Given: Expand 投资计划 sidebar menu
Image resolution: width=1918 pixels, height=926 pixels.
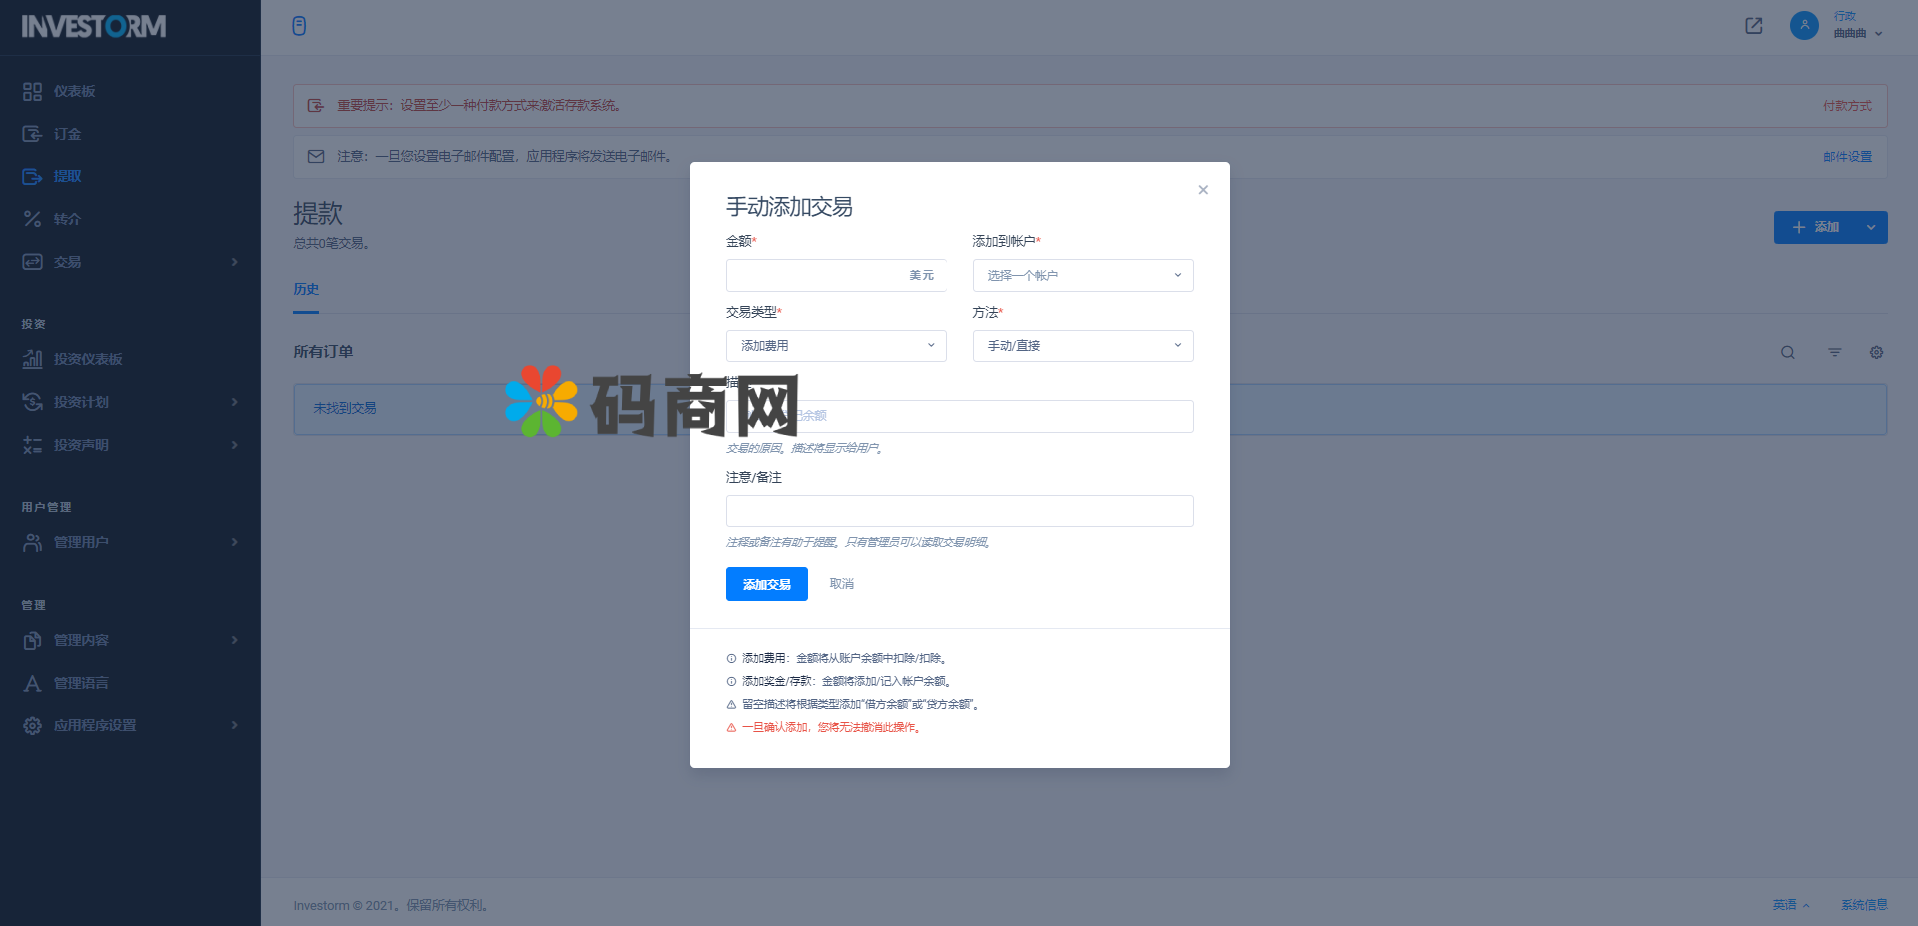Looking at the screenshot, I should pos(130,402).
